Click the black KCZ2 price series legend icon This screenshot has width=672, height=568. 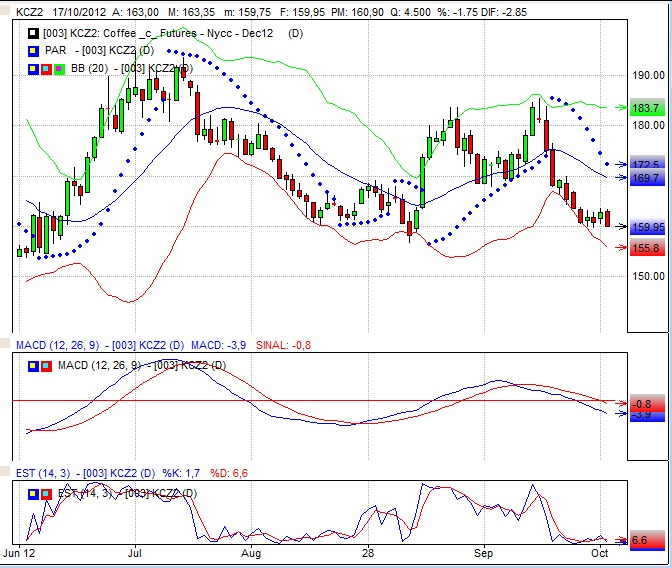coord(32,33)
